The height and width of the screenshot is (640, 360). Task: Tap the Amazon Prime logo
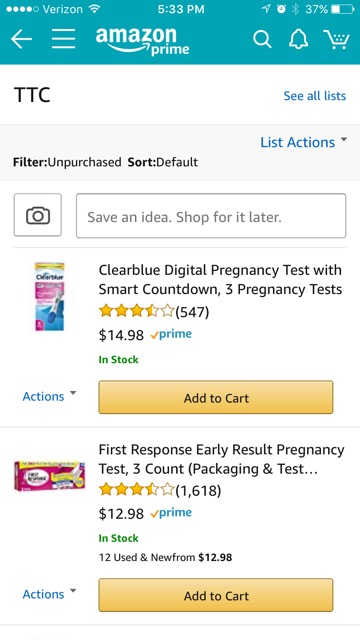coord(143,41)
